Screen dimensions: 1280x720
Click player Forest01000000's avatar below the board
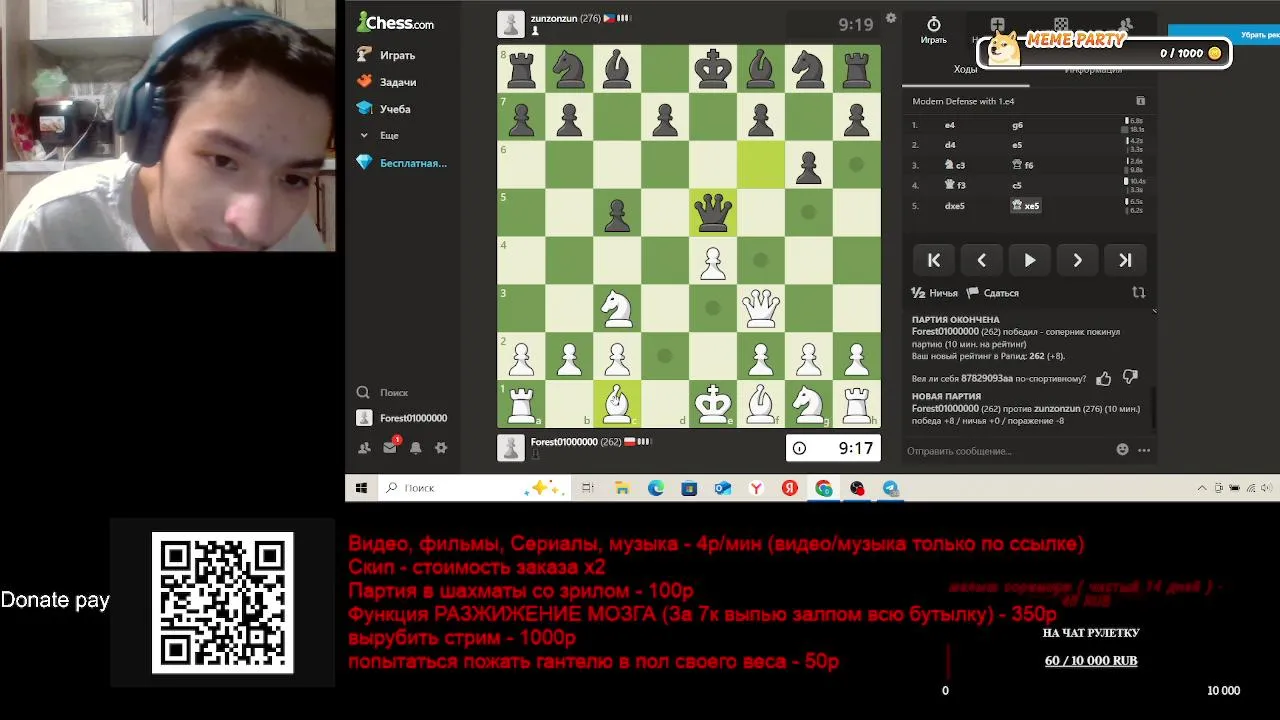click(x=511, y=447)
